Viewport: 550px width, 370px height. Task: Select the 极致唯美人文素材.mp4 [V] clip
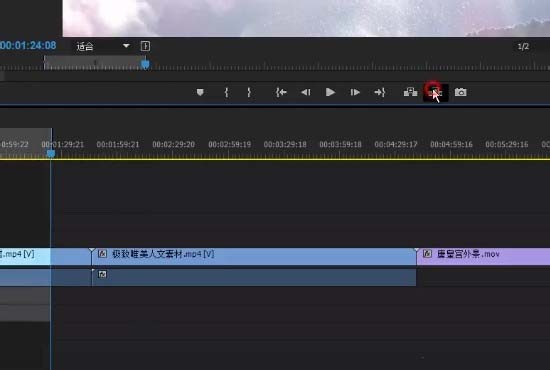tap(254, 256)
